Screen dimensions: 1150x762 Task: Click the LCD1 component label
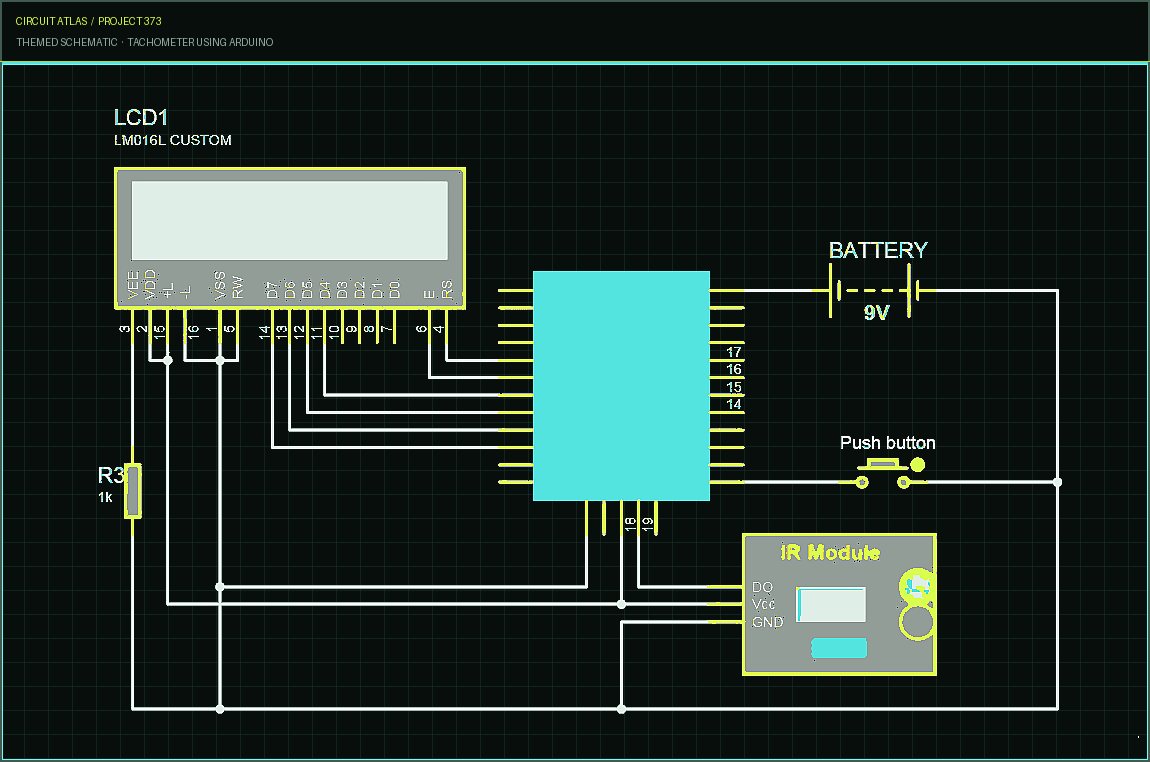click(141, 117)
